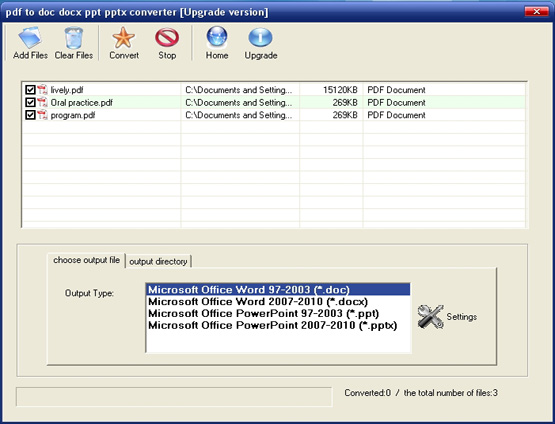555x424 pixels.
Task: Click the PDF icon beside program.pdf
Action: pyautogui.click(x=42, y=115)
